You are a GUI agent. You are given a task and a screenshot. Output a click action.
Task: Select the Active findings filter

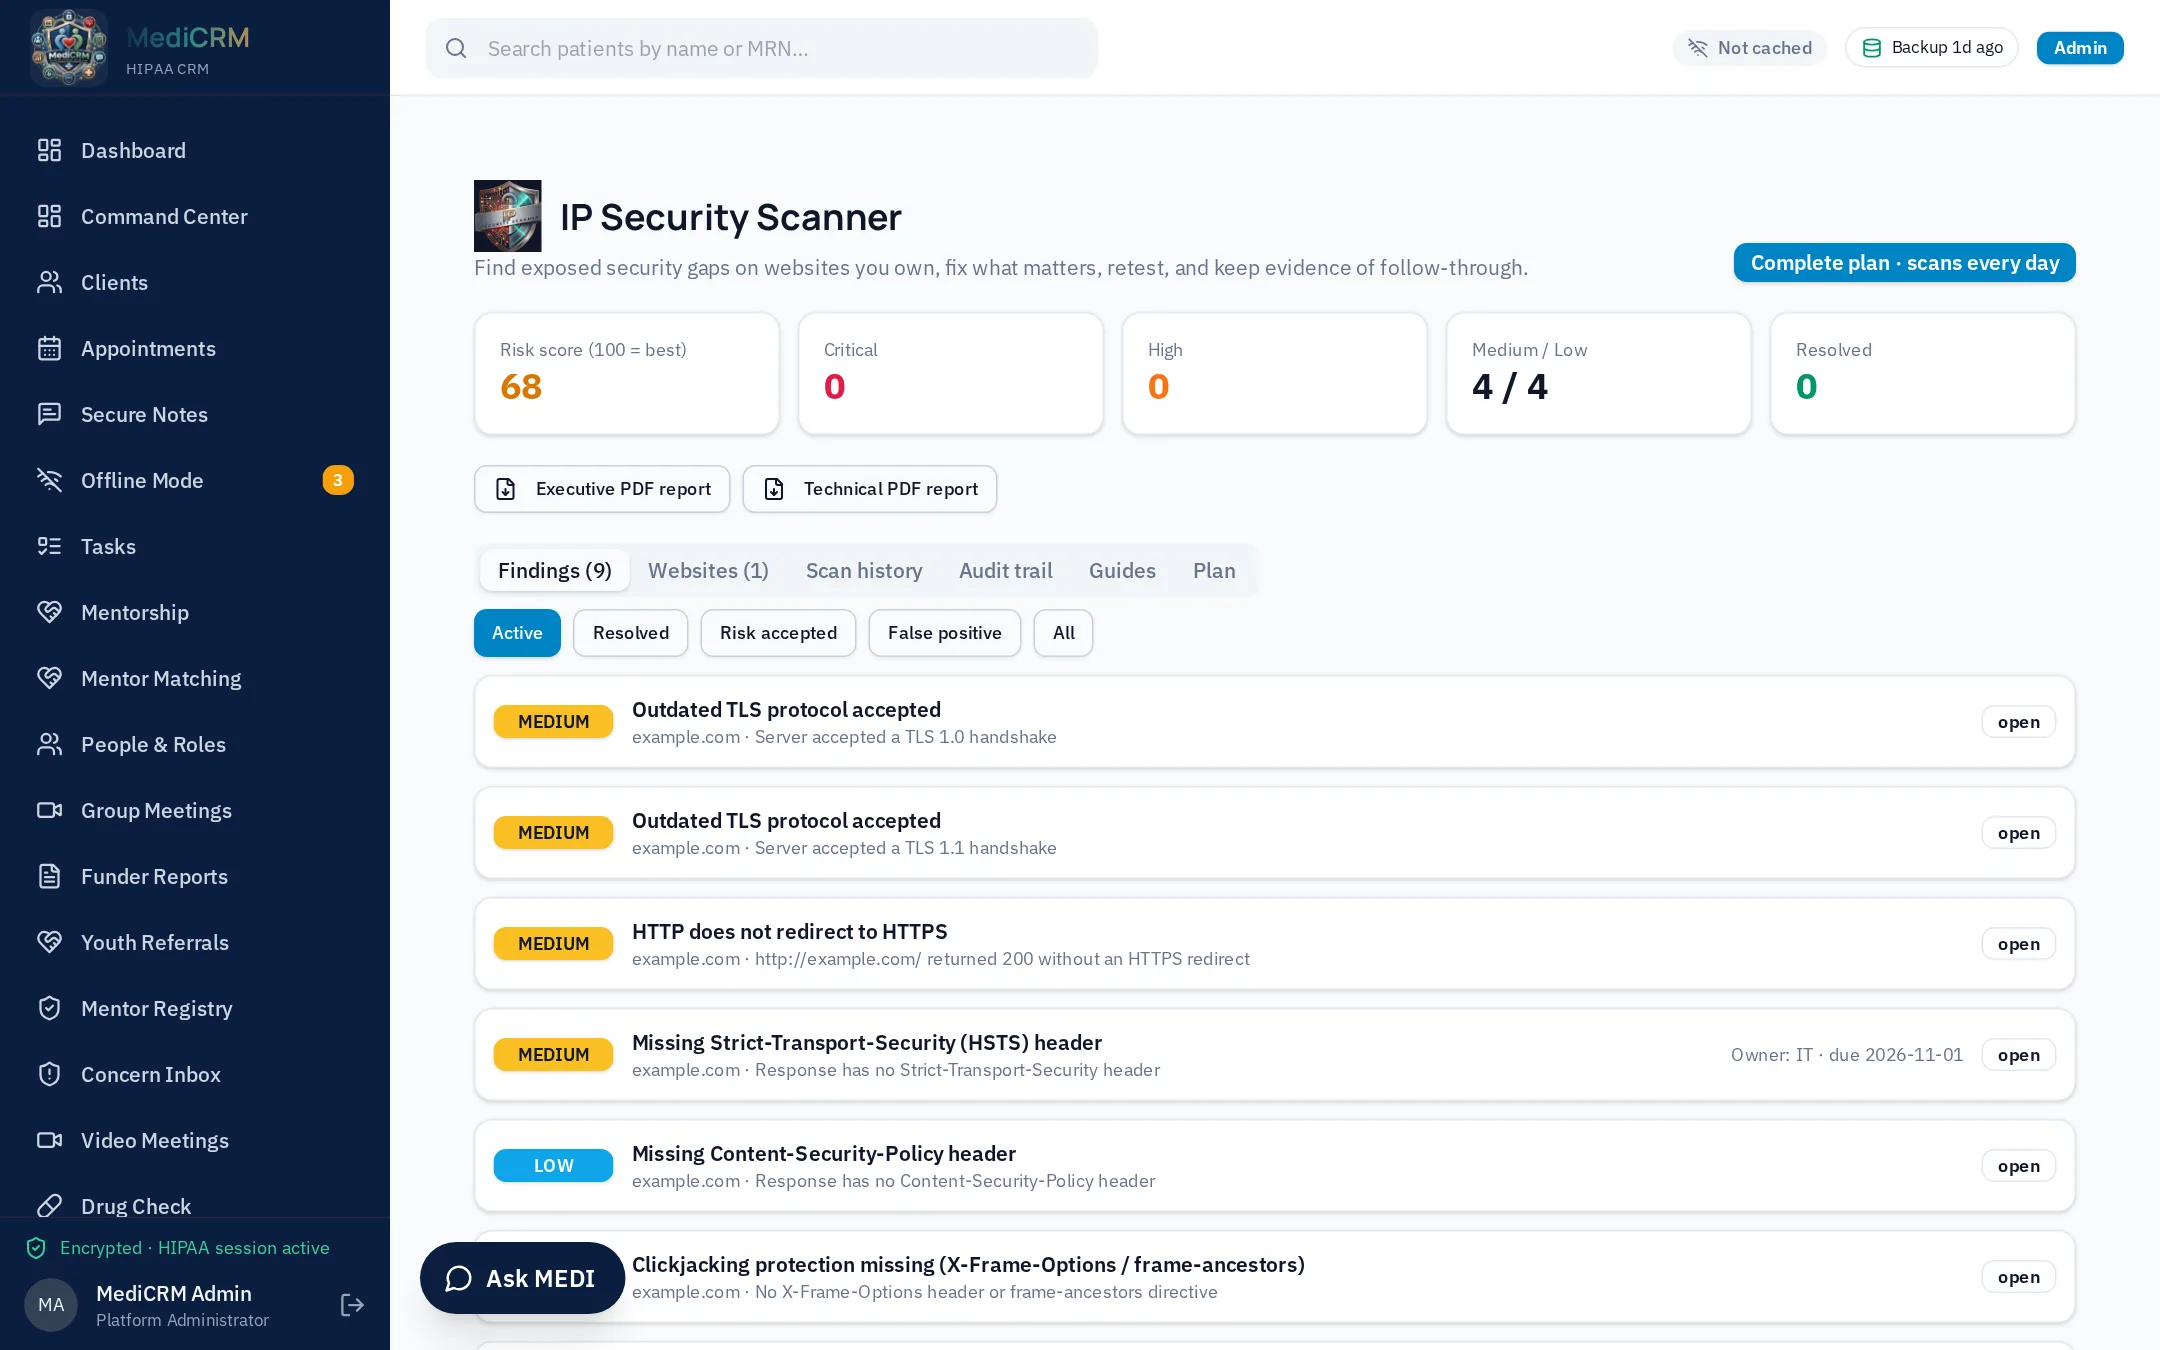pos(517,633)
